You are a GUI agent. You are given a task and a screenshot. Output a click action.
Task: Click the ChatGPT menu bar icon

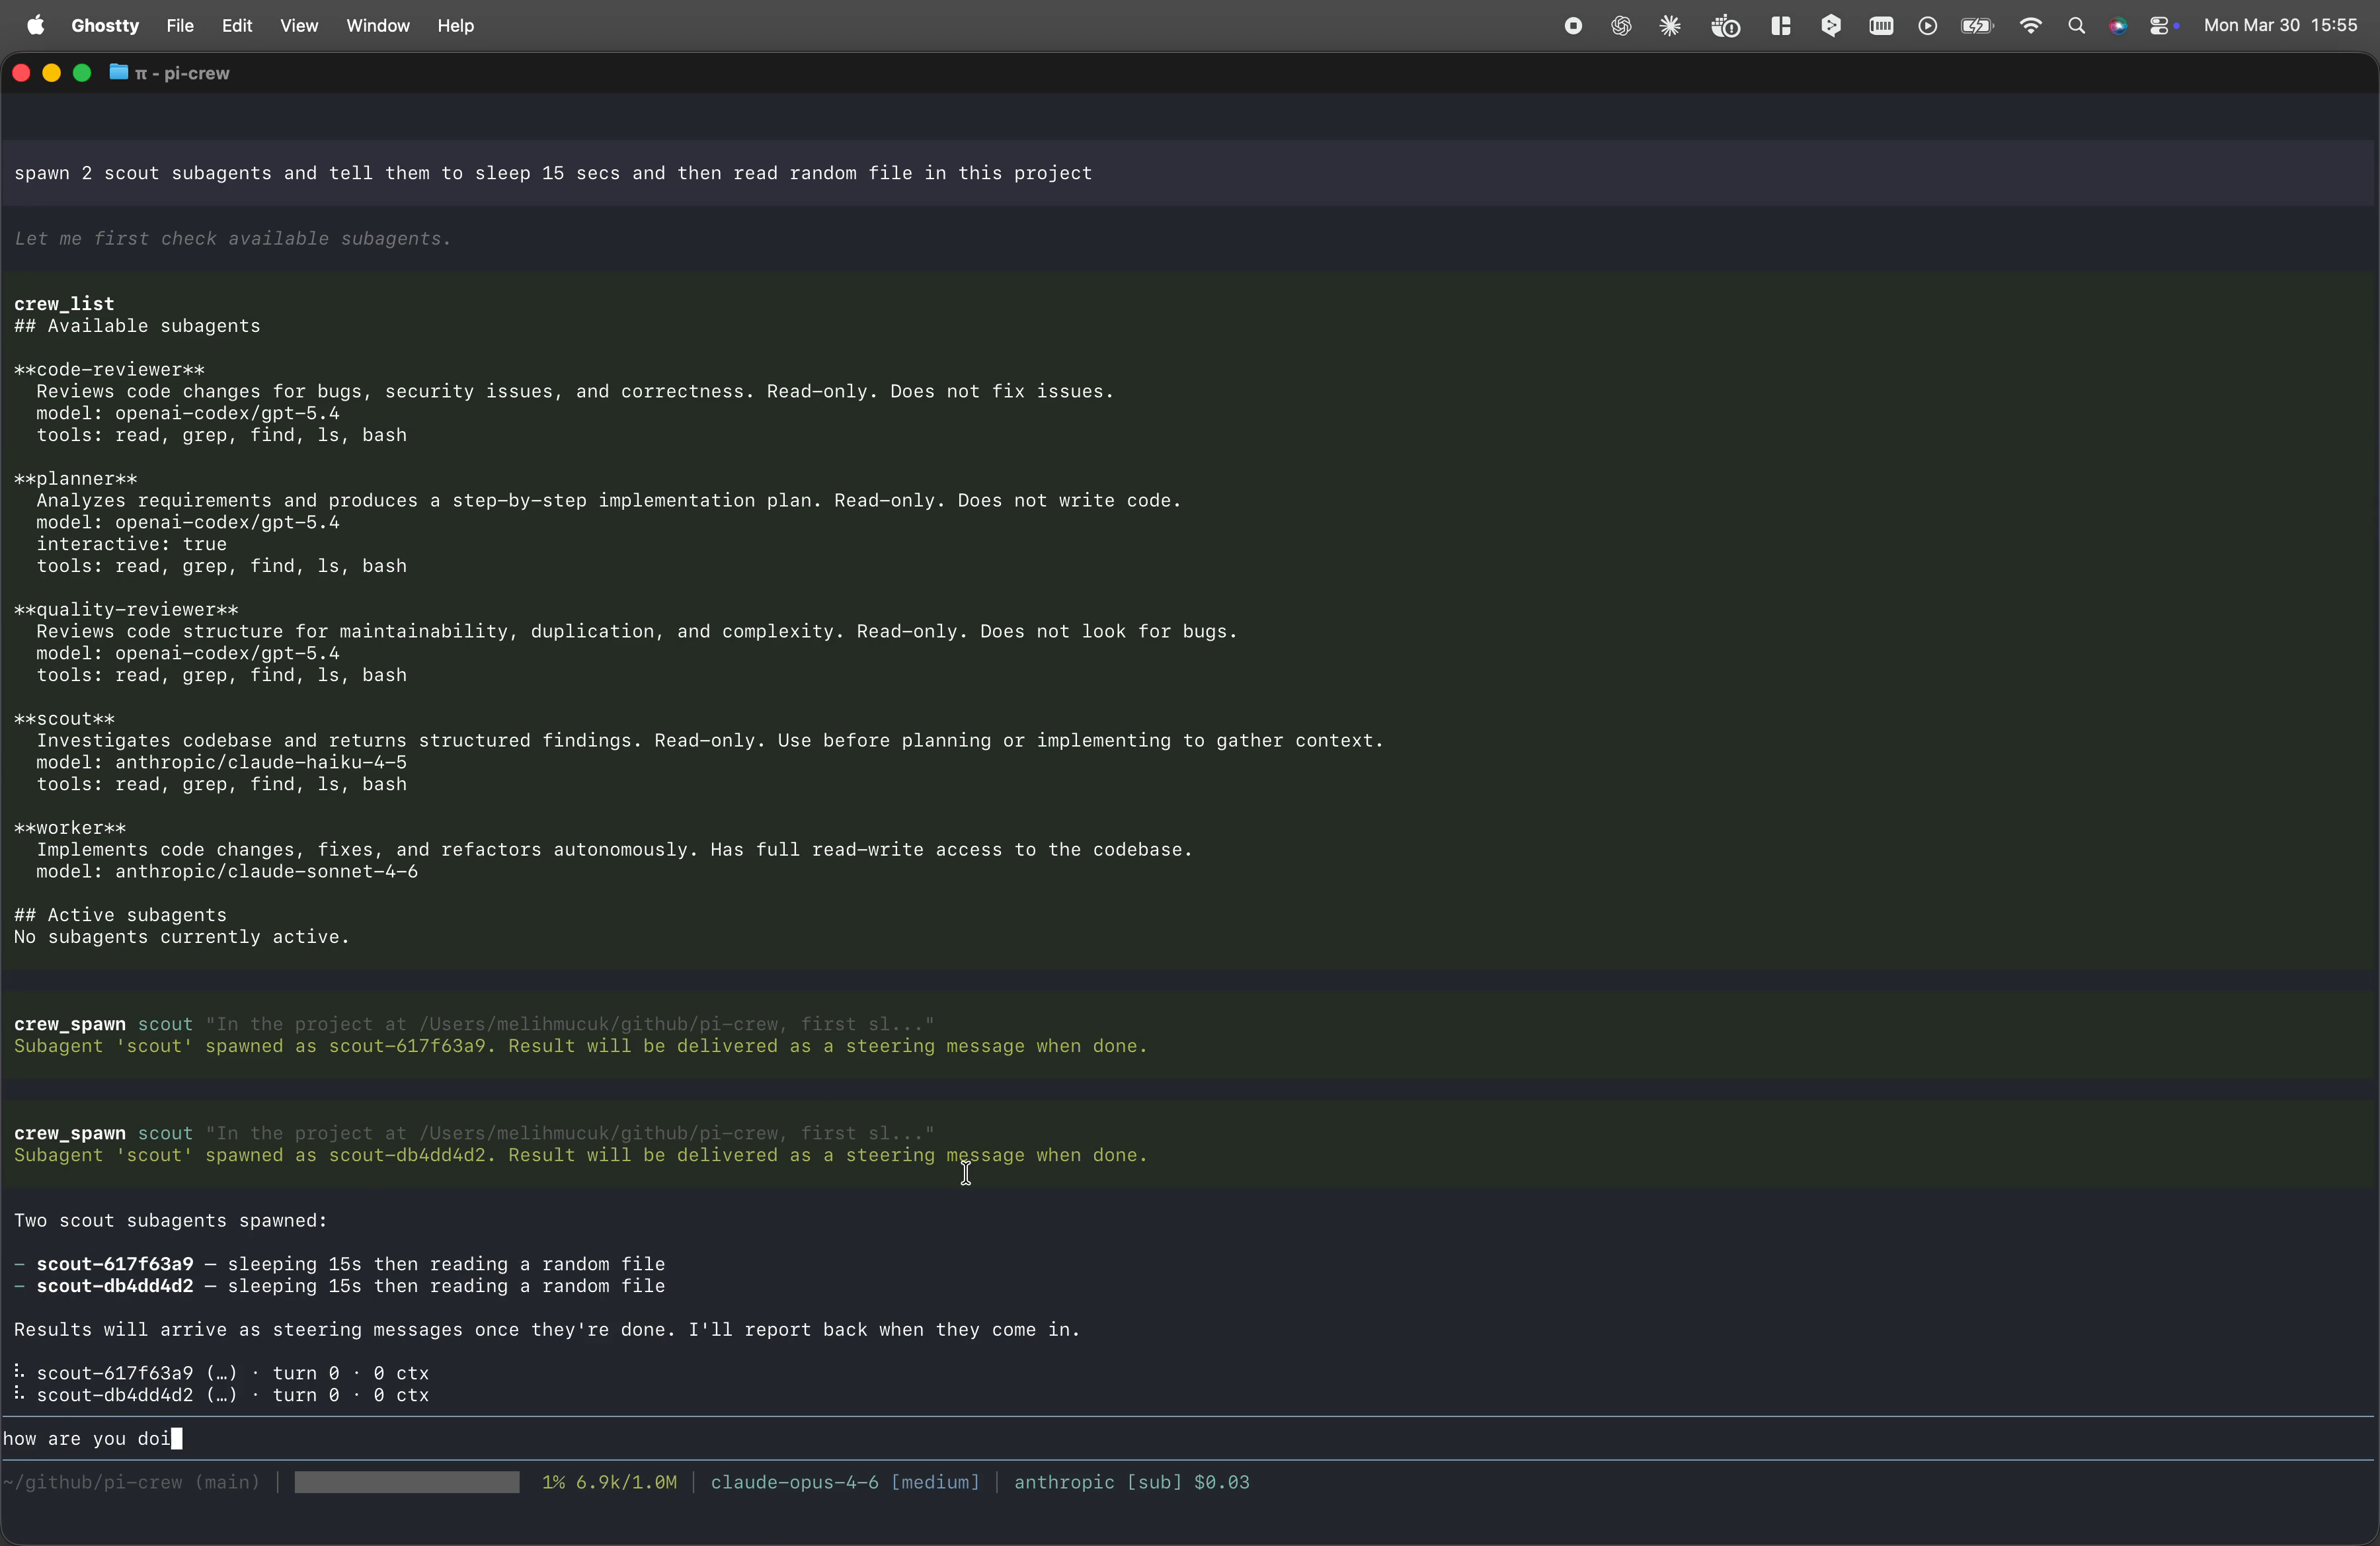pos(1621,26)
